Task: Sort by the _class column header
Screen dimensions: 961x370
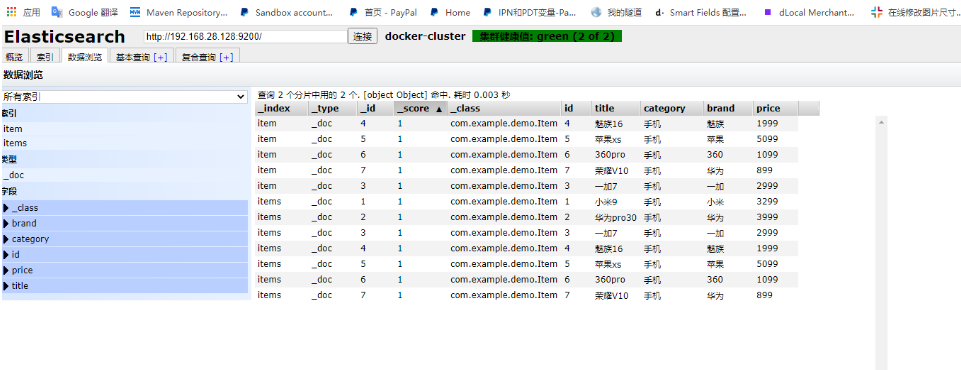Action: (x=504, y=108)
